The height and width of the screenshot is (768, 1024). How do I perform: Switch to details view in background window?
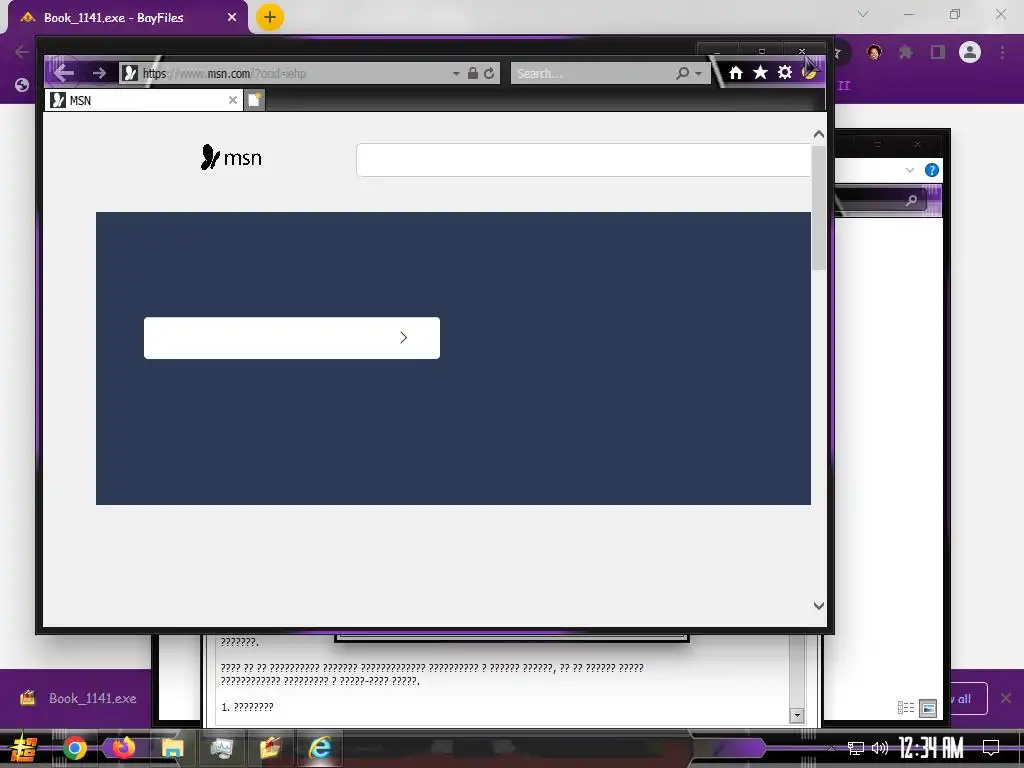906,708
